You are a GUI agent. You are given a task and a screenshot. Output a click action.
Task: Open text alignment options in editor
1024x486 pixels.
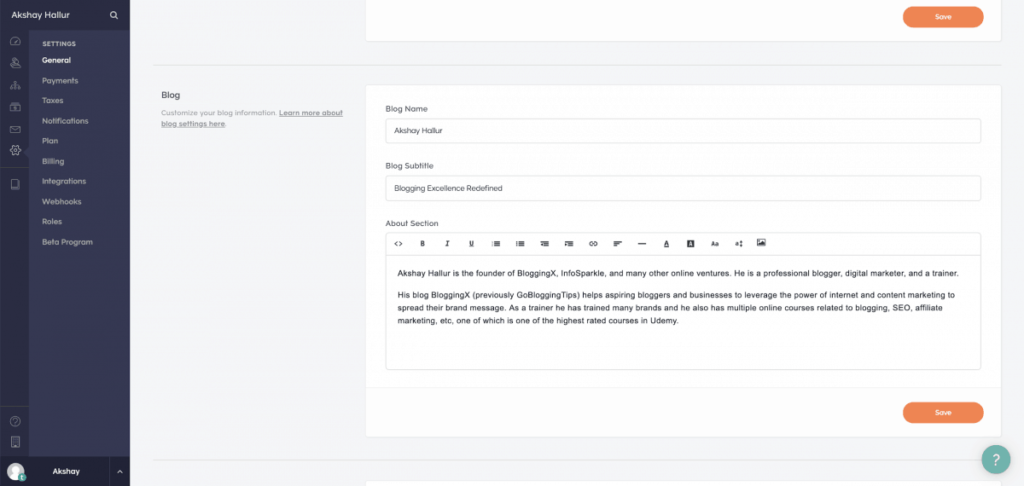(x=618, y=244)
